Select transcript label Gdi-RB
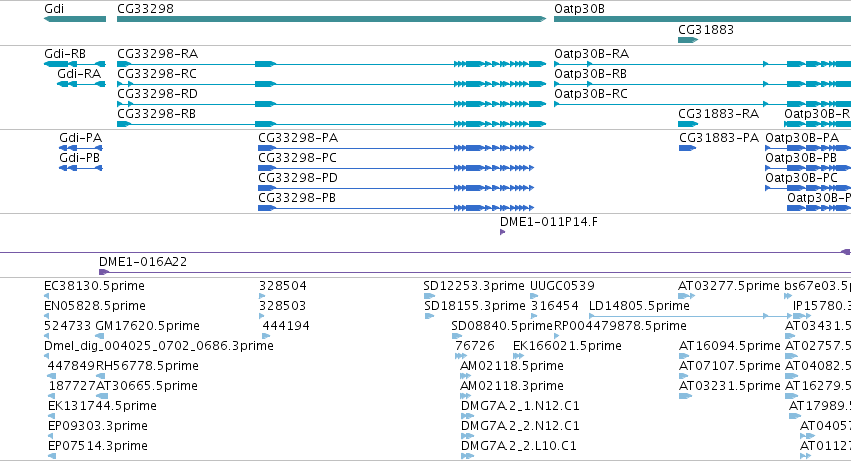851x461 pixels. coord(65,54)
